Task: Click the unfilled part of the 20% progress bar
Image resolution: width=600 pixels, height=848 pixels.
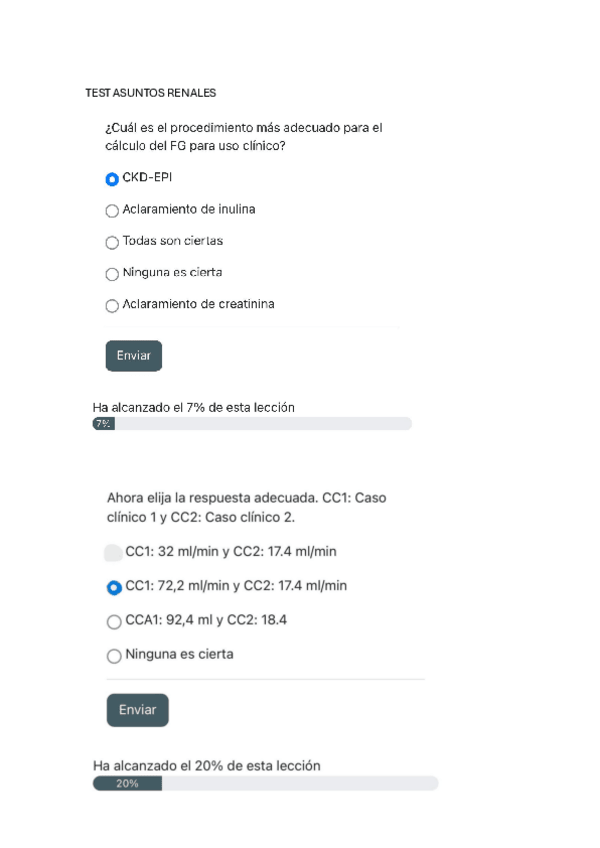Action: coord(300,784)
